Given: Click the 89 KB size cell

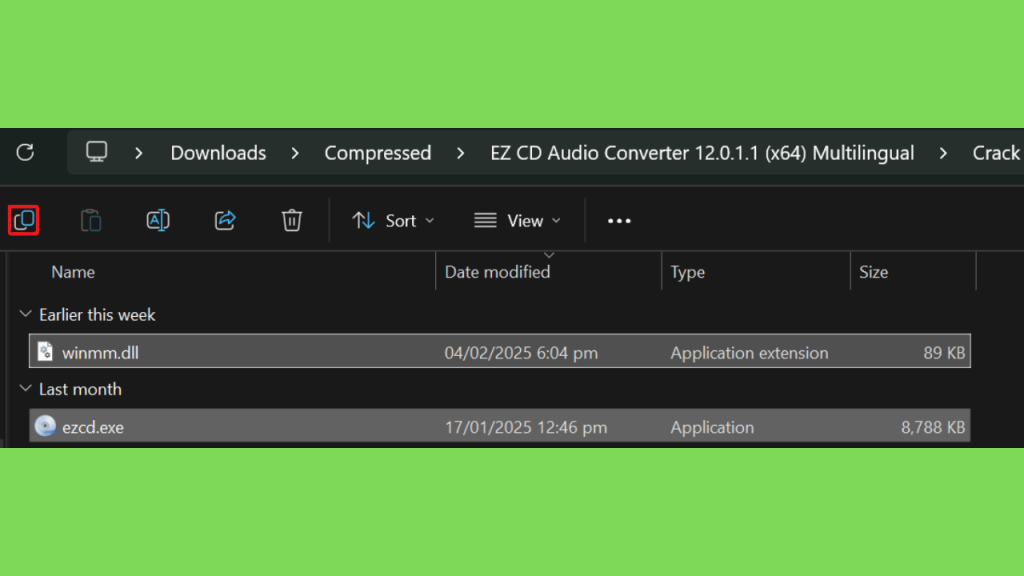Looking at the screenshot, I should pos(944,353).
